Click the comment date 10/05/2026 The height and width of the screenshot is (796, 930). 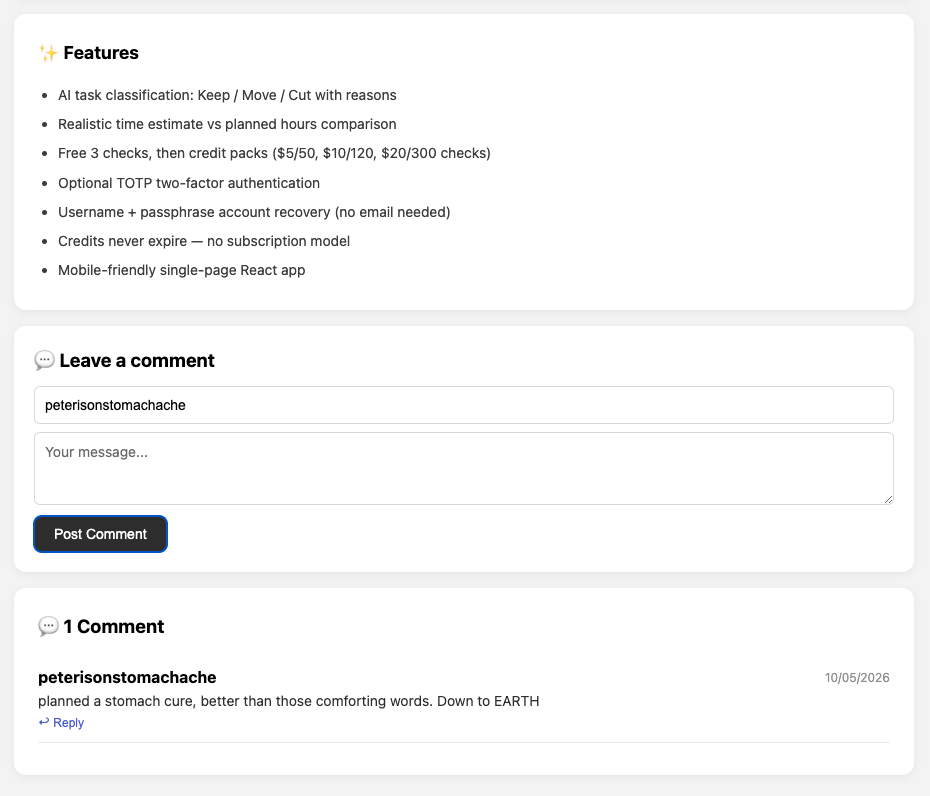[857, 677]
